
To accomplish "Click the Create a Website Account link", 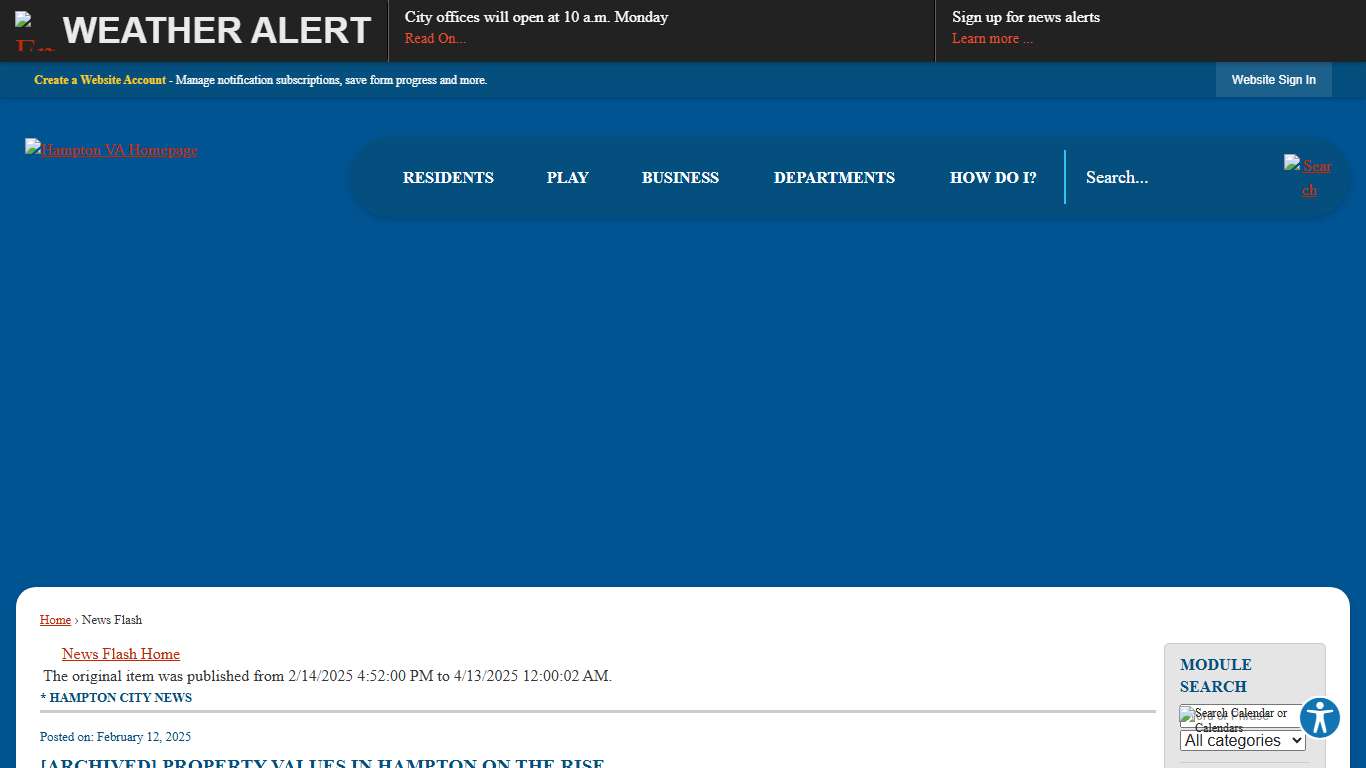I will click(x=100, y=80).
